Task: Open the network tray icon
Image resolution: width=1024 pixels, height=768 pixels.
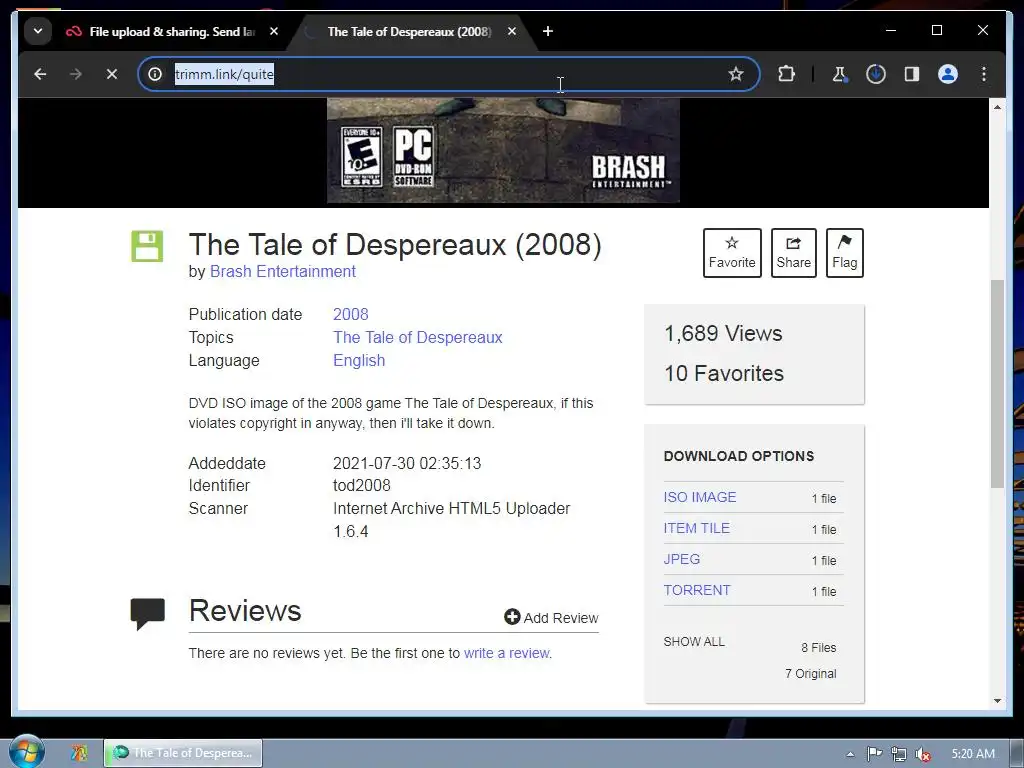Action: pyautogui.click(x=899, y=754)
